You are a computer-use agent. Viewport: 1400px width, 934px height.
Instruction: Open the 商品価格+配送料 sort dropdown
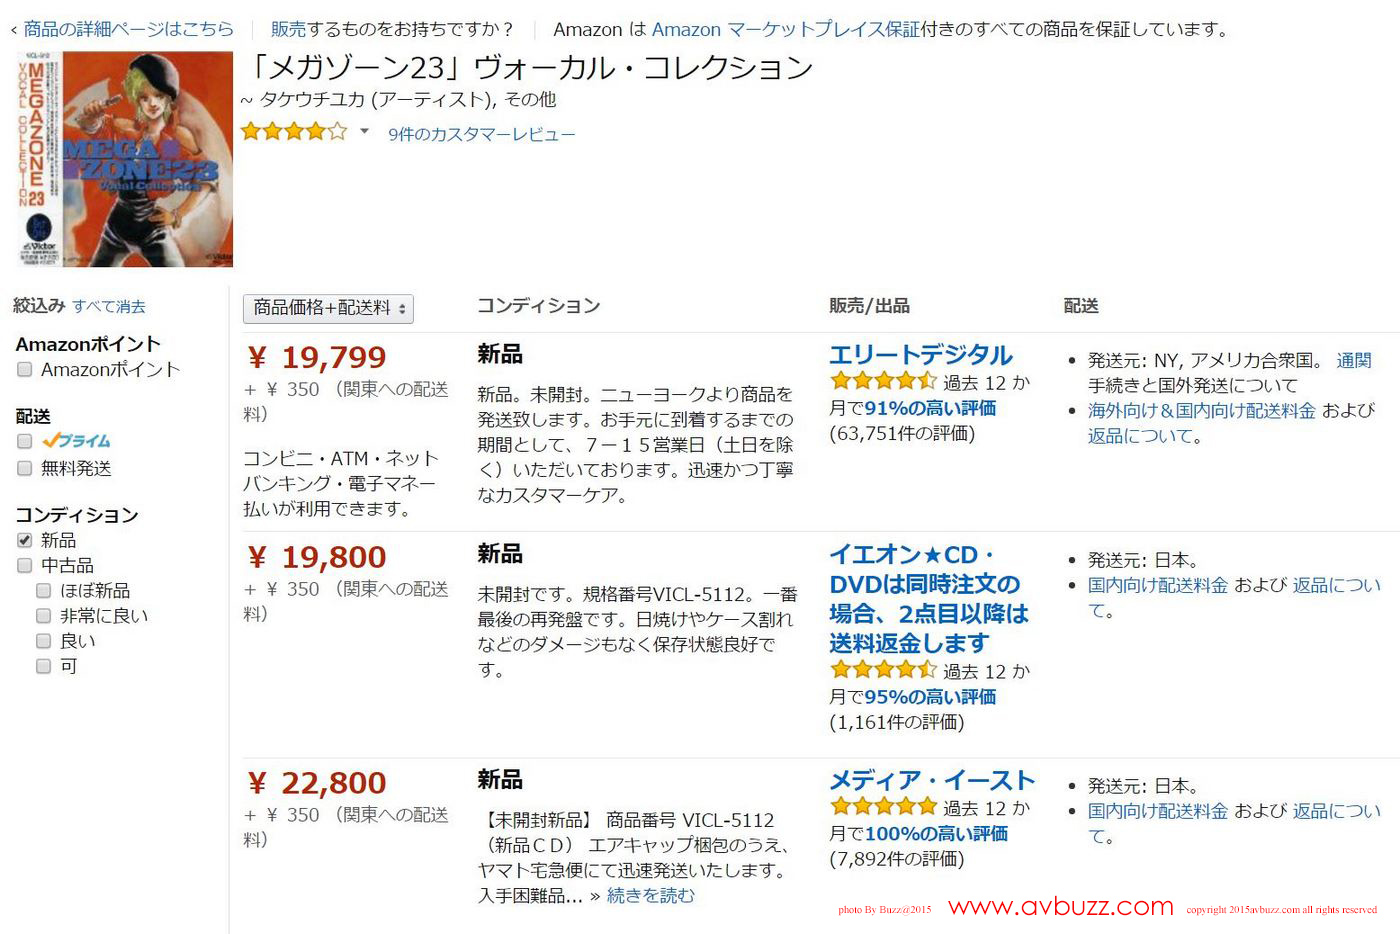coord(328,308)
